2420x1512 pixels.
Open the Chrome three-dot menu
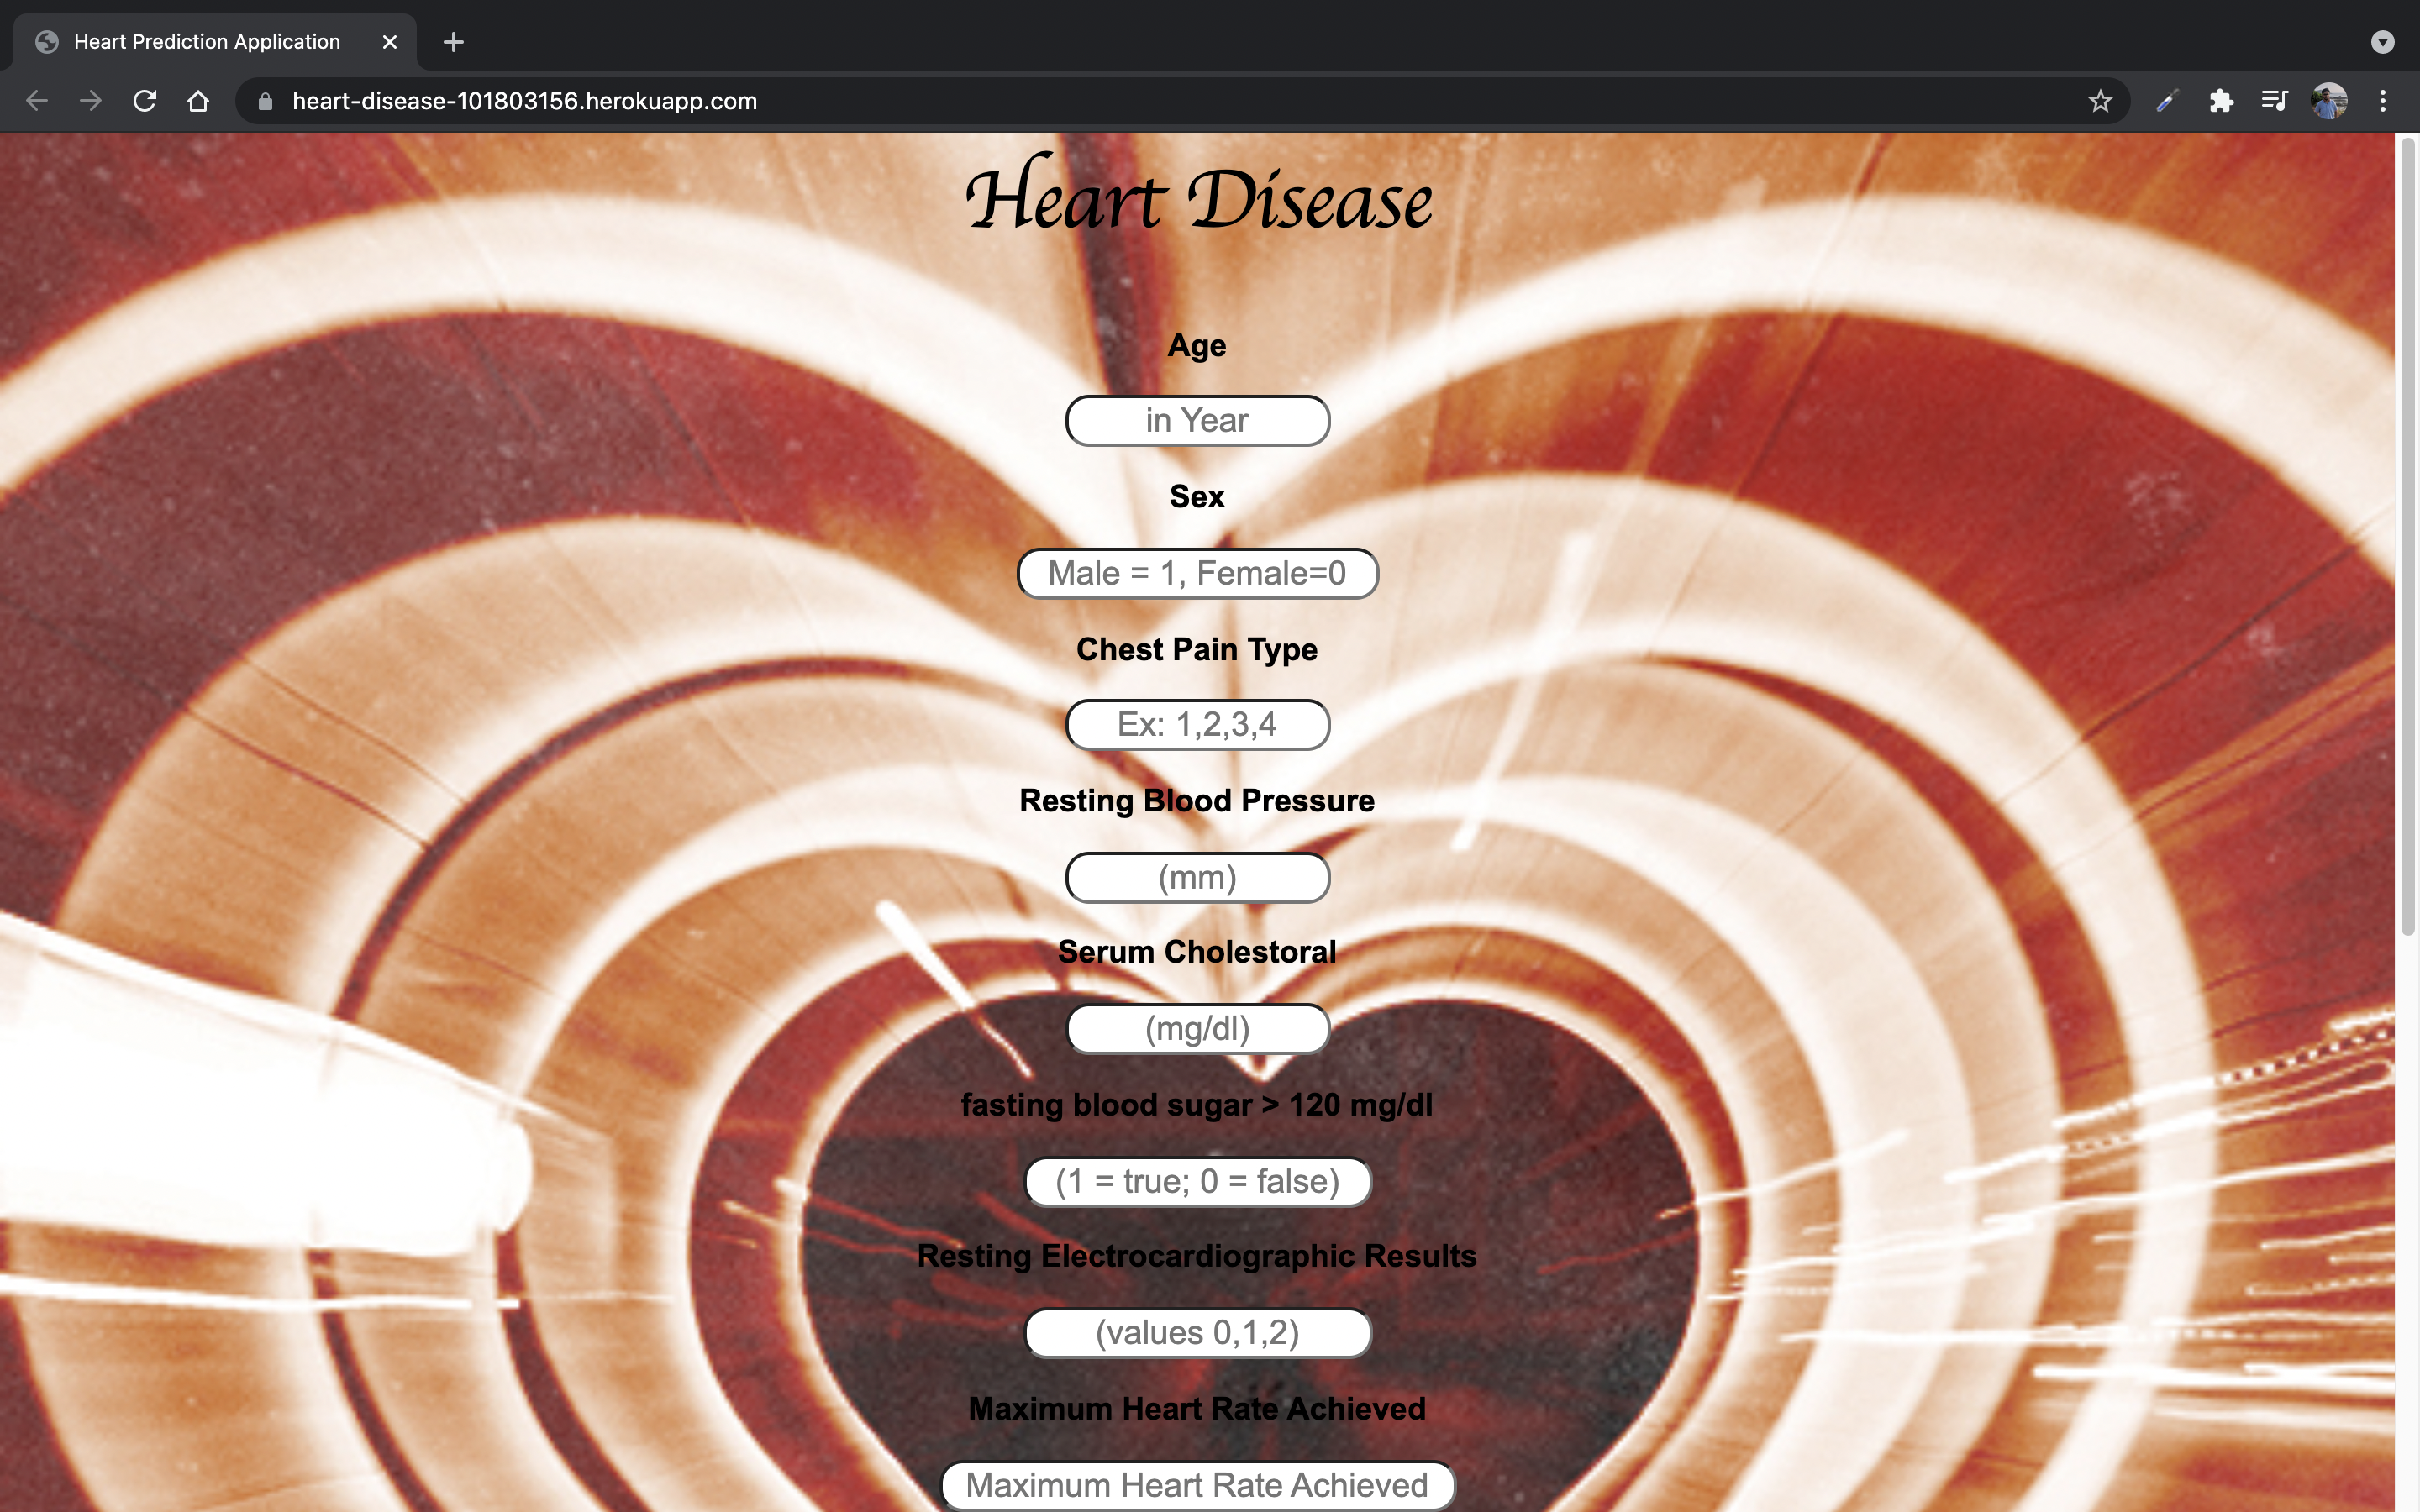(x=2383, y=101)
